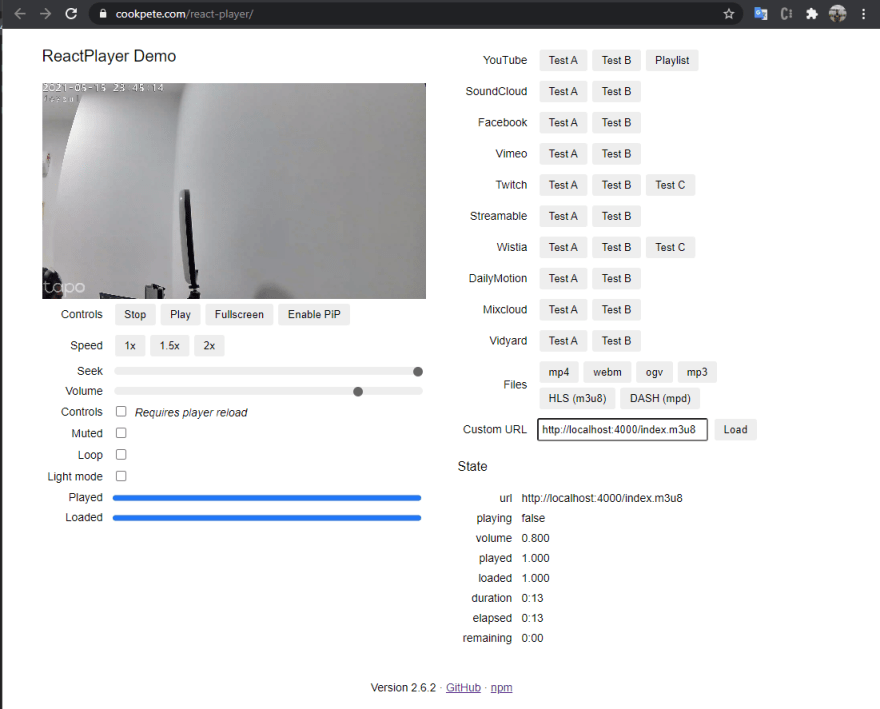The image size is (880, 709).
Task: Set playback speed to 1.5x
Action: click(x=169, y=346)
